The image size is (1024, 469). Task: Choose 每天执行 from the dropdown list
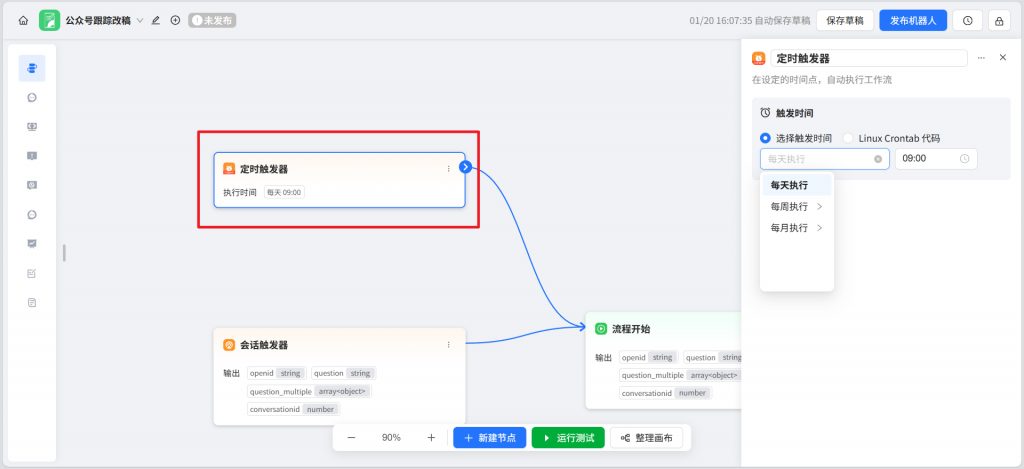tap(797, 185)
